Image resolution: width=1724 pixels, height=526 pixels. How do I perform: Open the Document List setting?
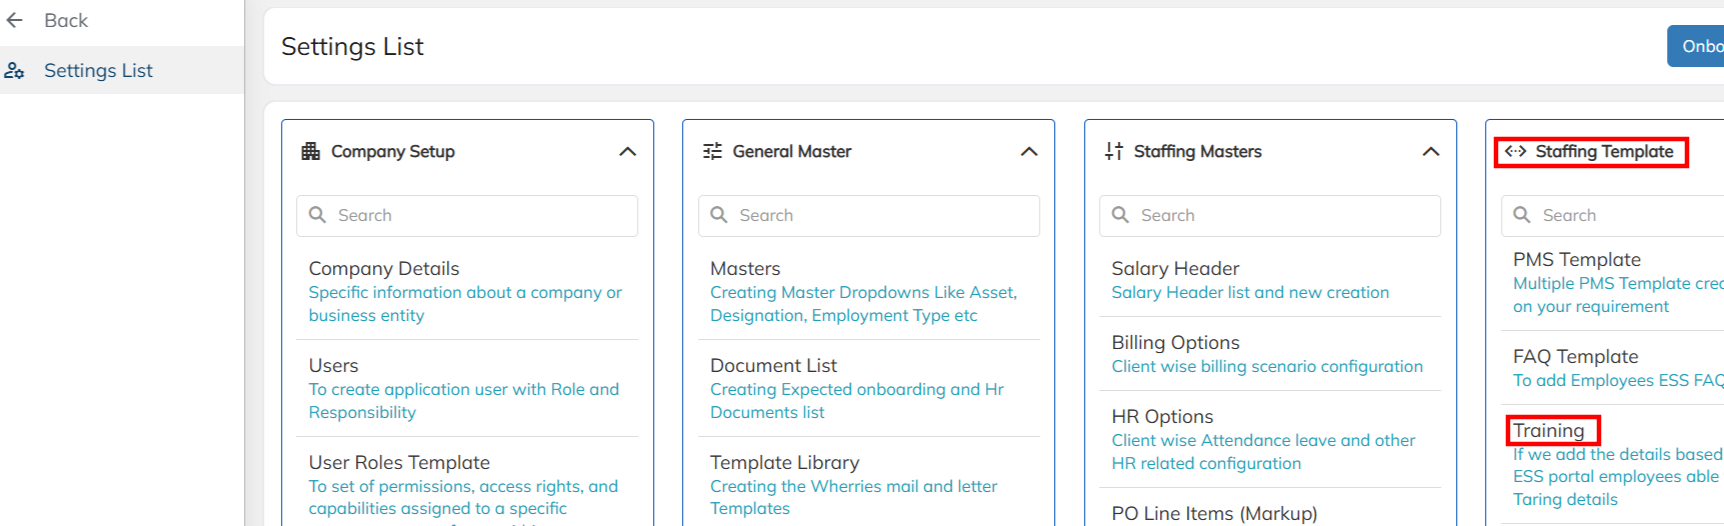coord(773,365)
